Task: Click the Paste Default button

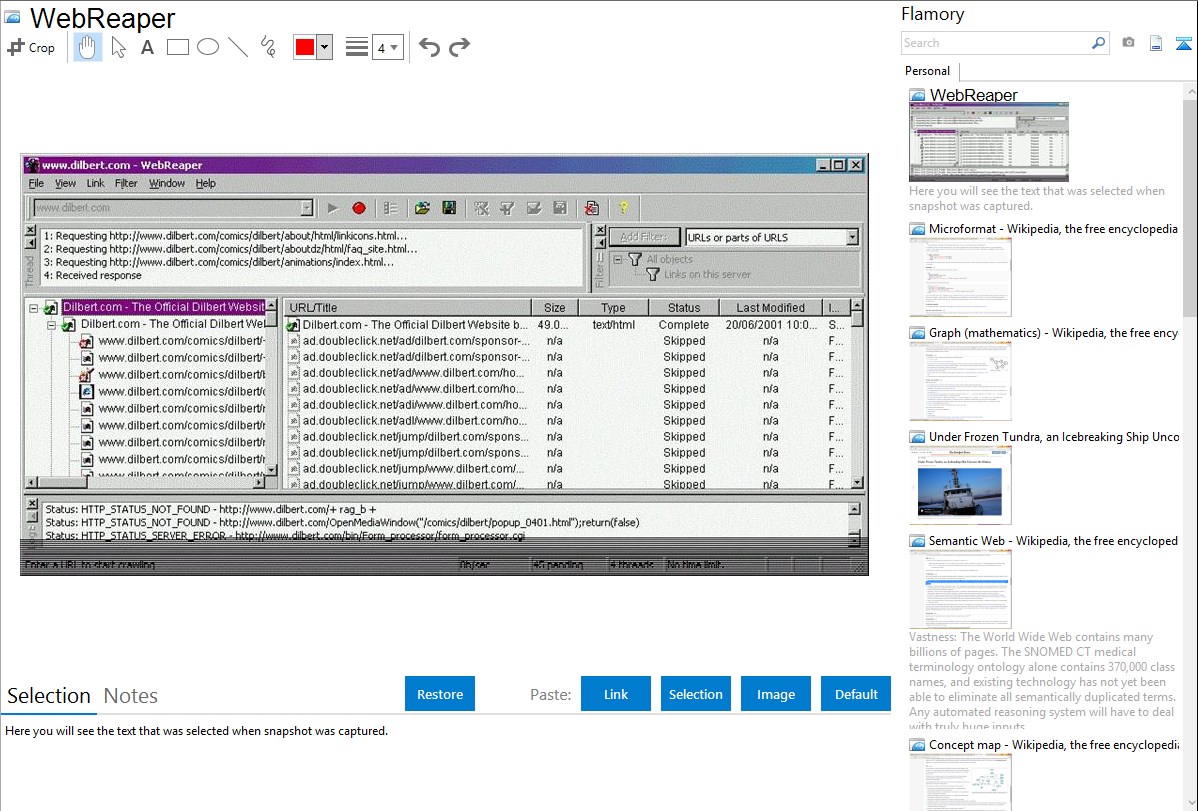Action: click(856, 694)
